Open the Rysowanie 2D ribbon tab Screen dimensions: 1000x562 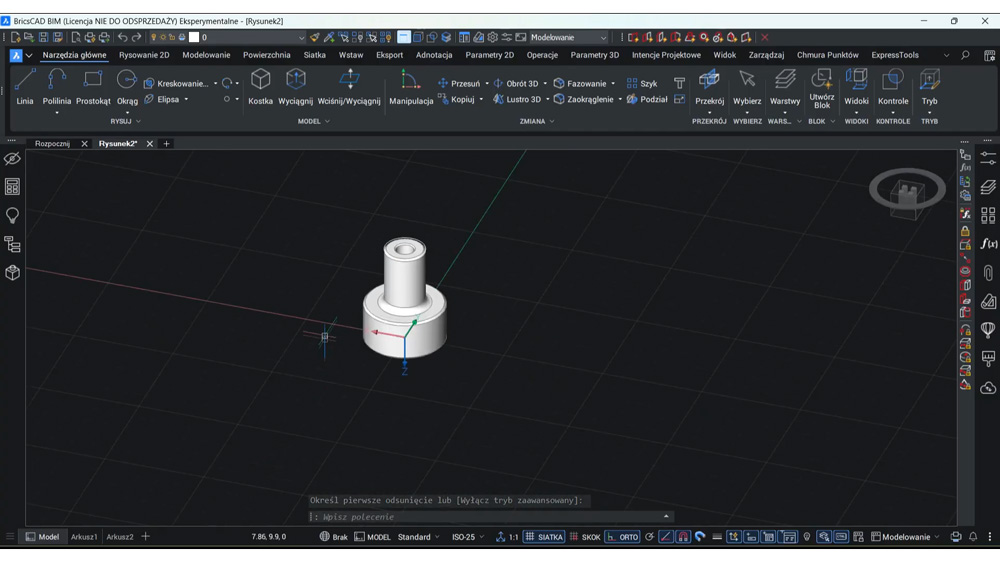(x=144, y=55)
